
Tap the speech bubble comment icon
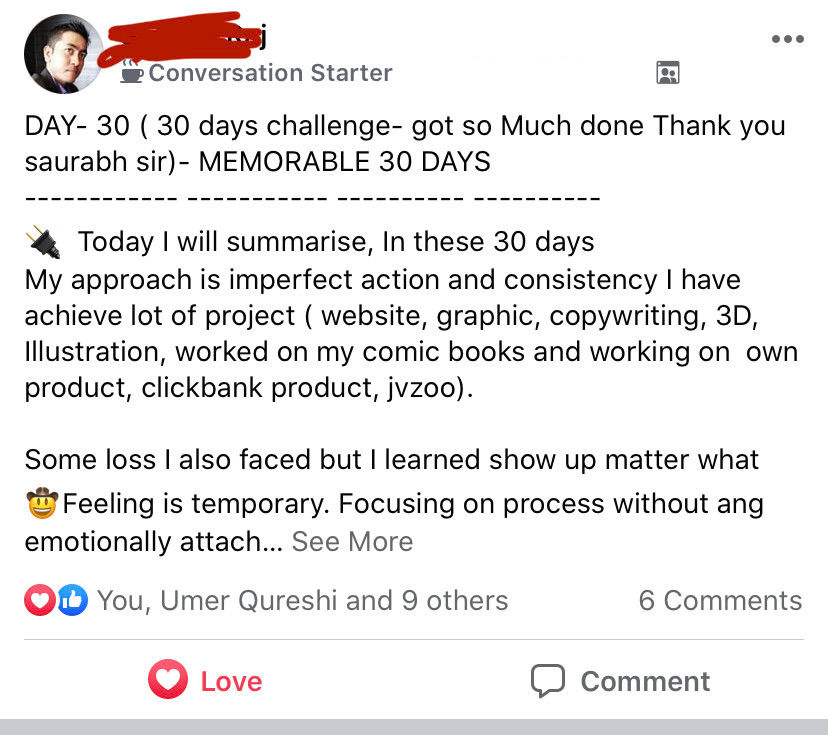tap(548, 681)
